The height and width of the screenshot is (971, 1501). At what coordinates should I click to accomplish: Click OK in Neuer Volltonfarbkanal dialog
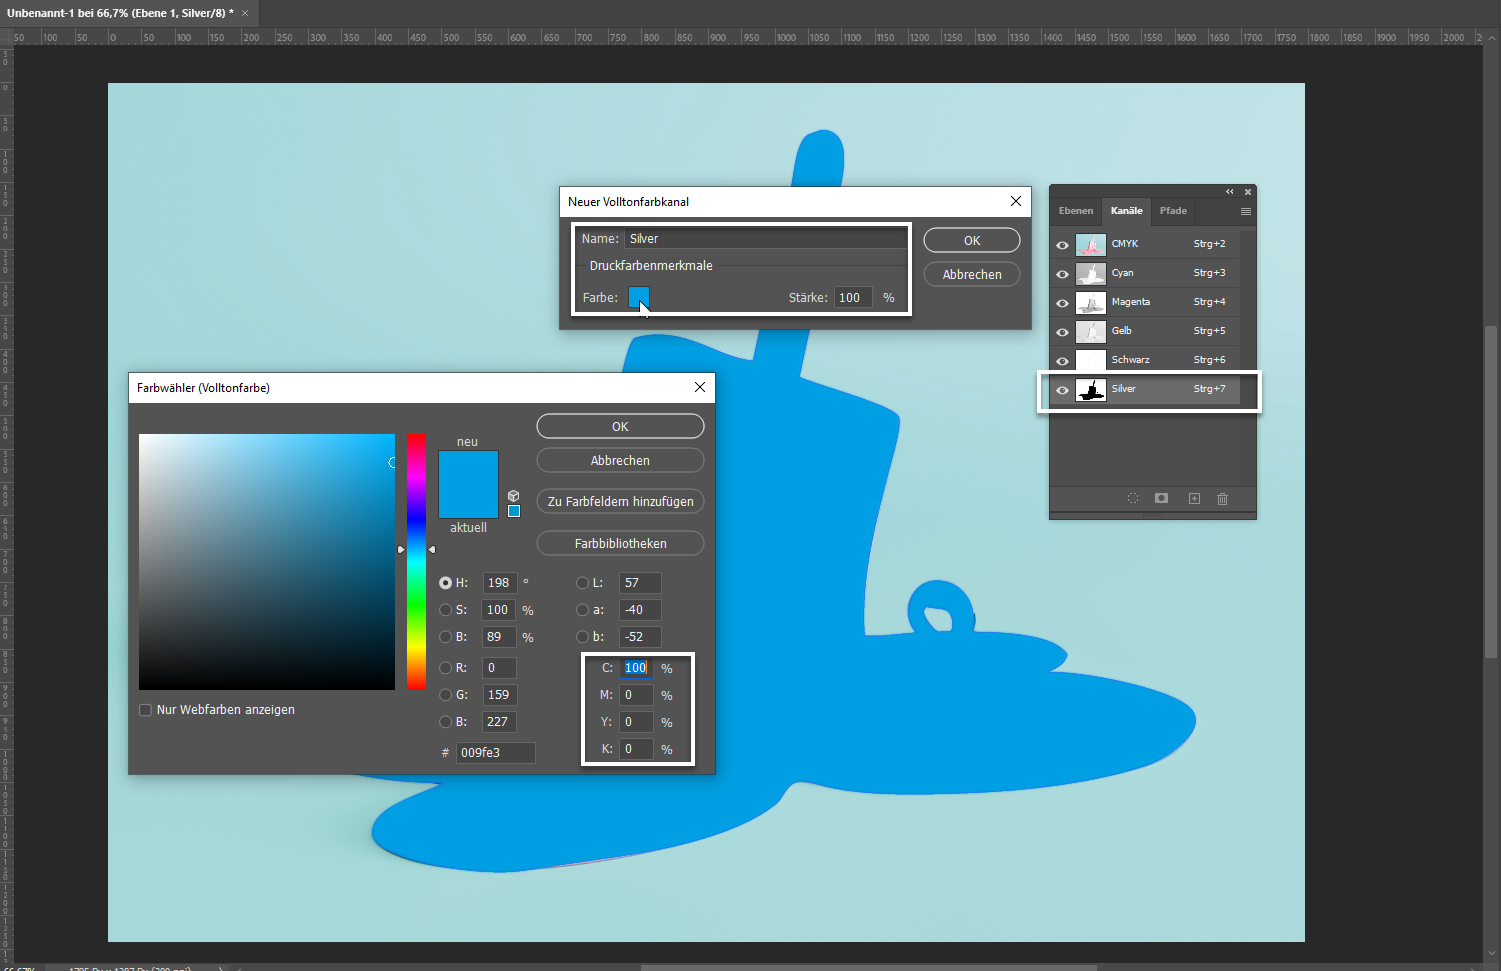tap(972, 240)
